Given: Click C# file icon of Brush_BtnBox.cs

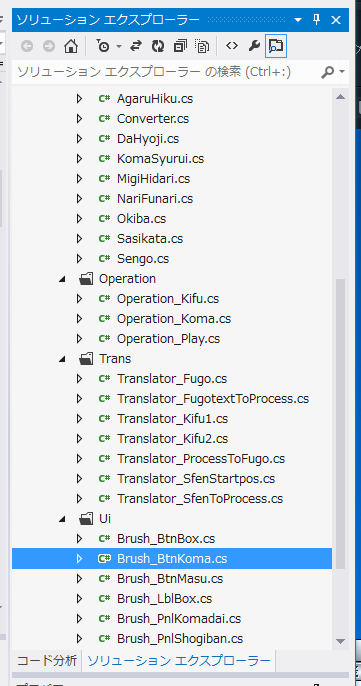Looking at the screenshot, I should point(104,539).
